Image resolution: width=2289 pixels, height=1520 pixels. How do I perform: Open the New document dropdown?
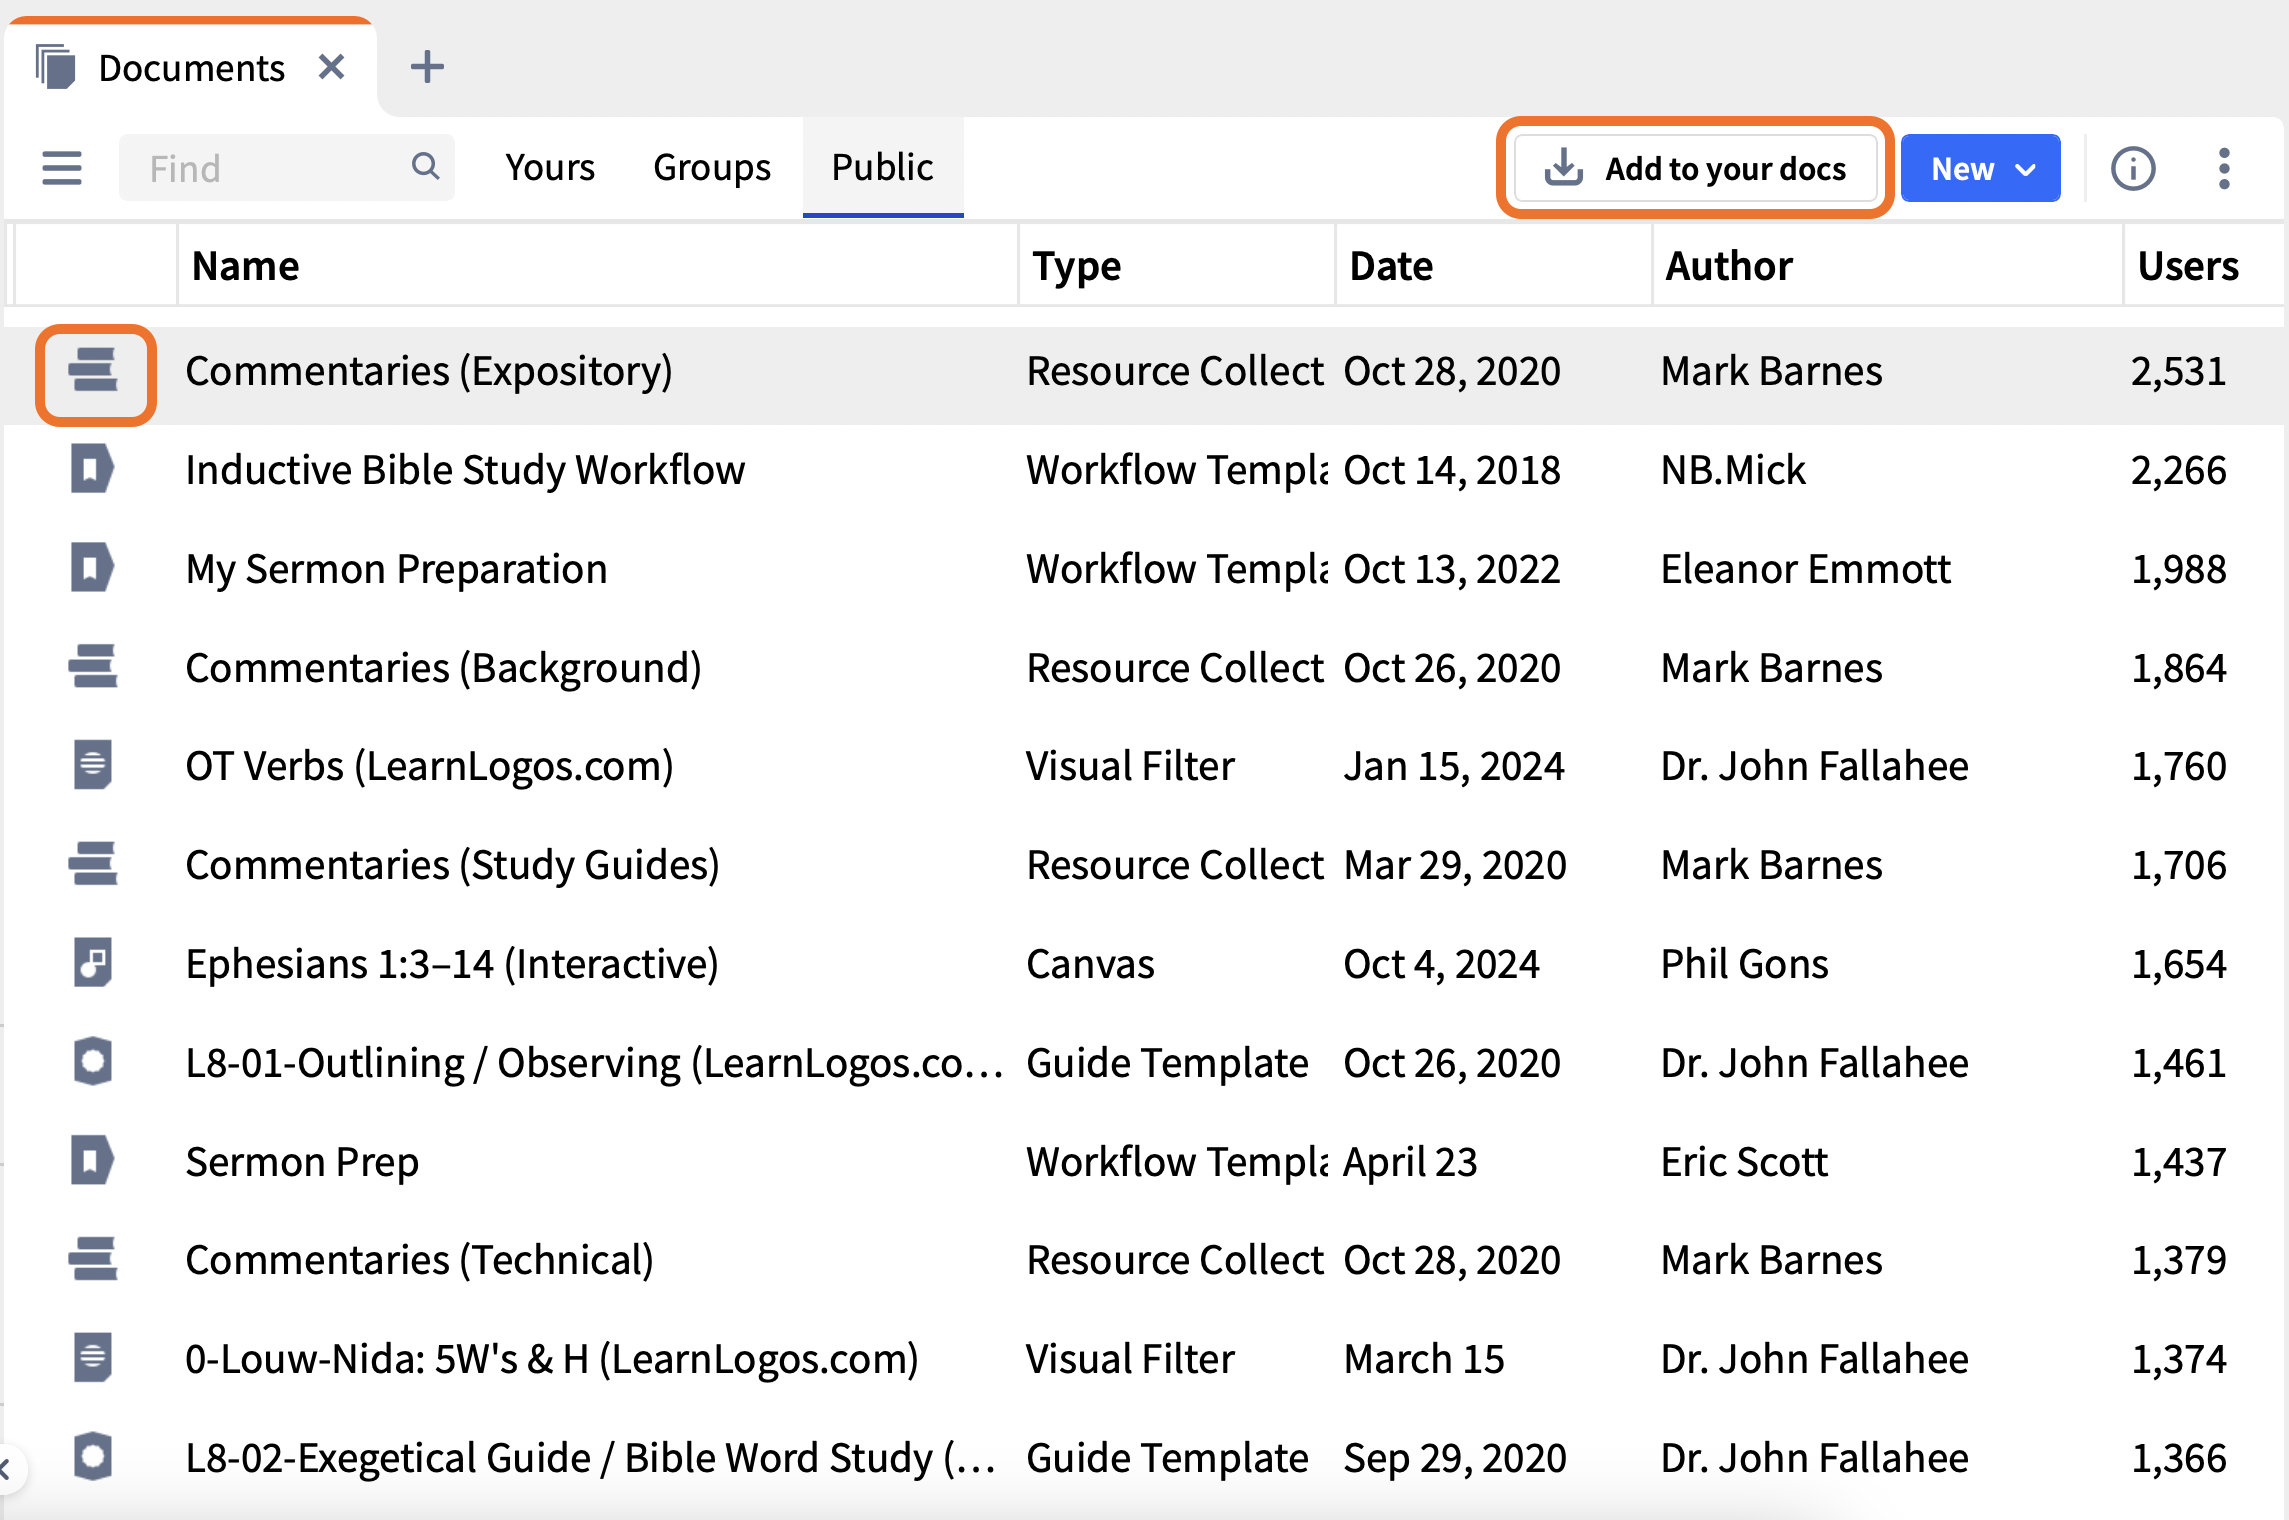point(1980,168)
